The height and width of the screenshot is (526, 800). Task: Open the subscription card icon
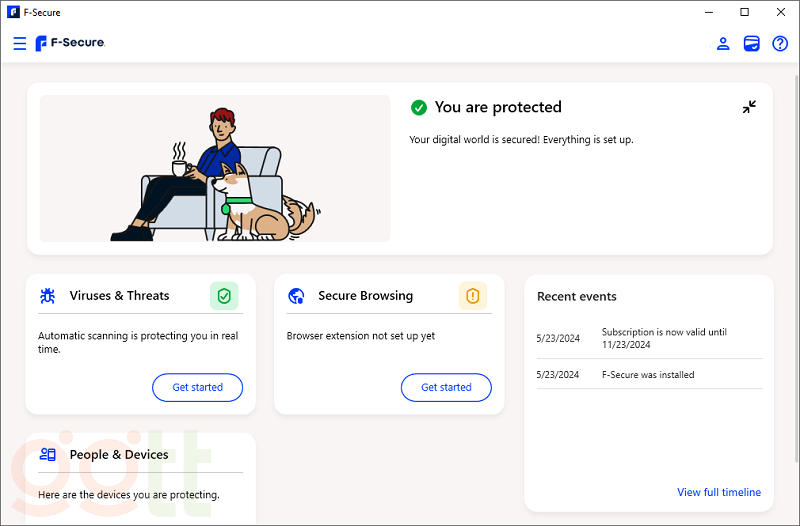(752, 44)
